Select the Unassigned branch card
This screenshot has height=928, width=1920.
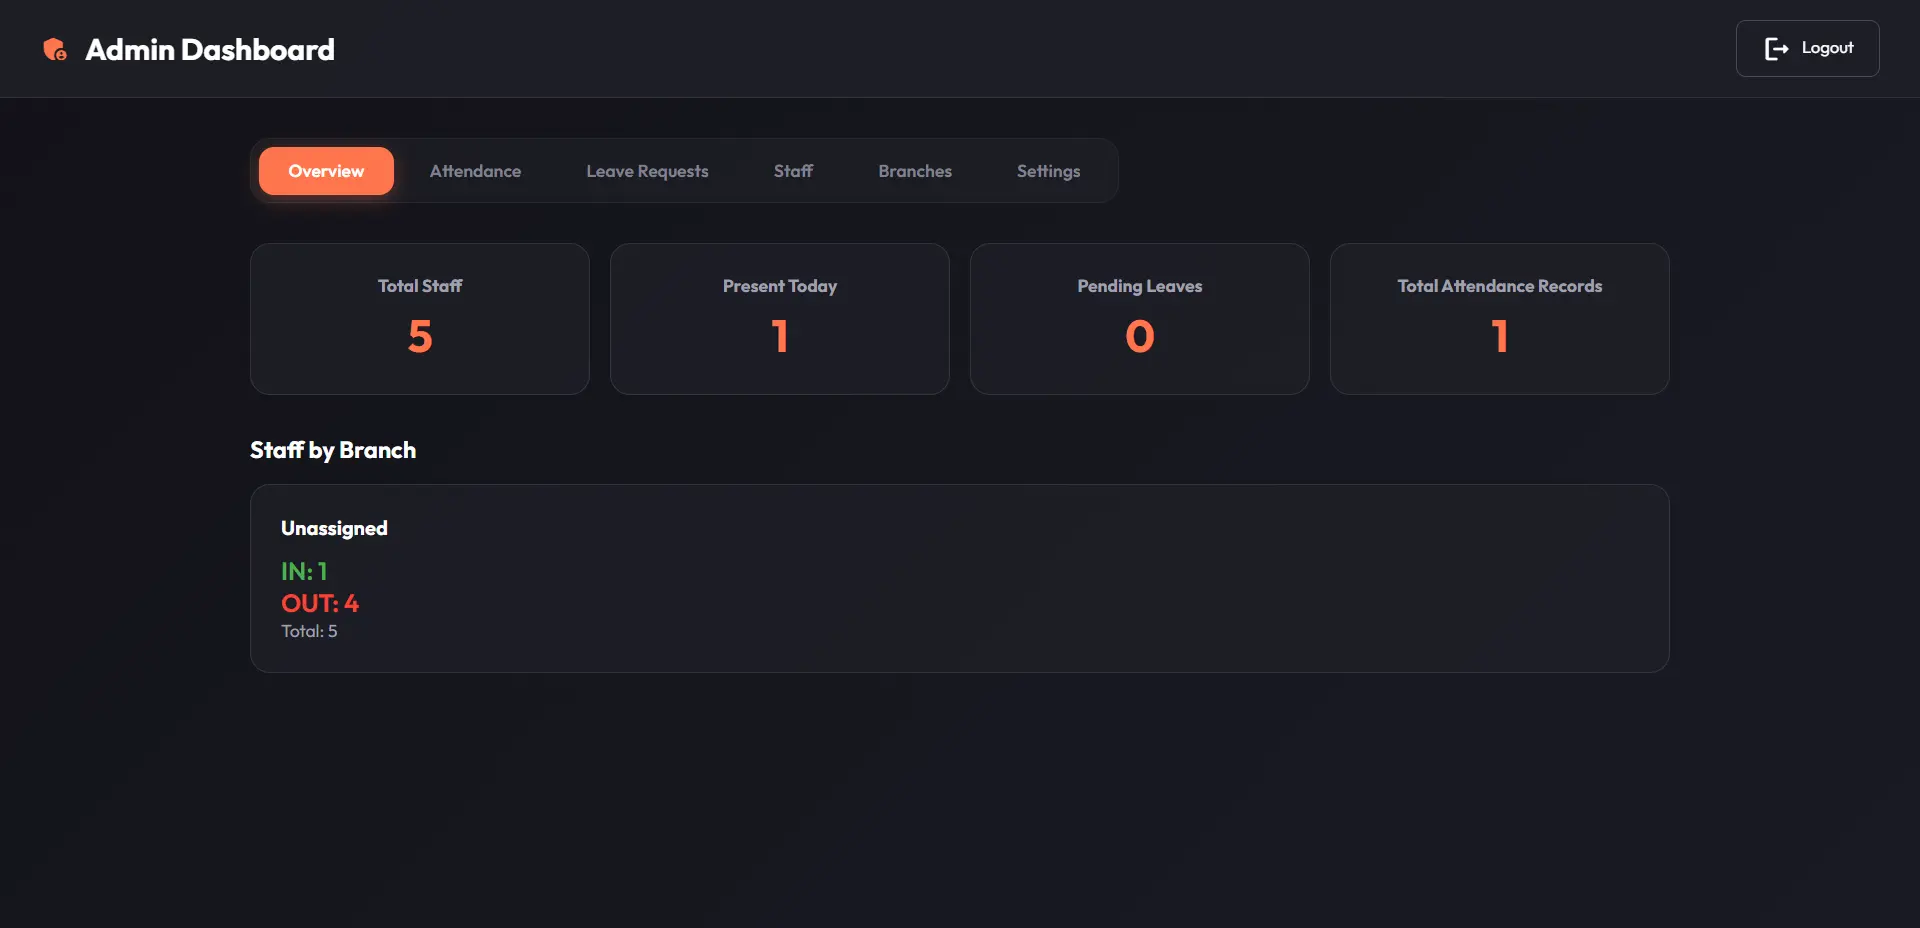click(960, 578)
